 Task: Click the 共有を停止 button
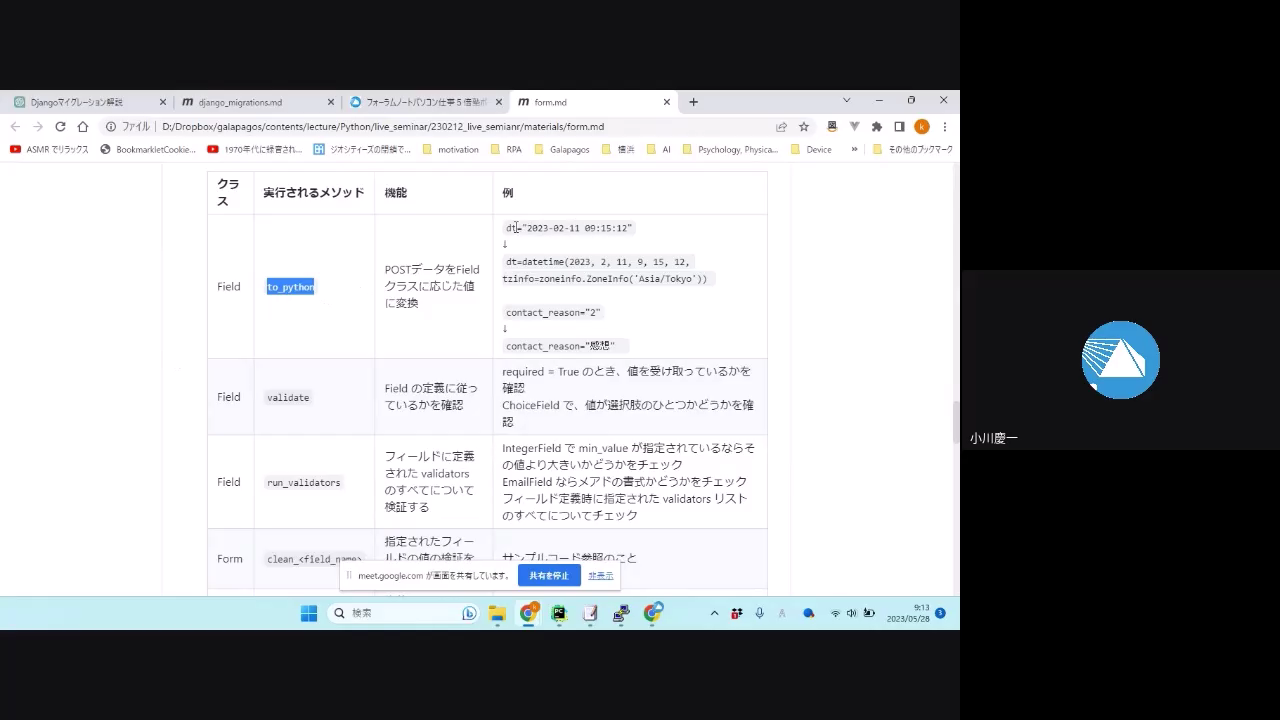coord(549,576)
